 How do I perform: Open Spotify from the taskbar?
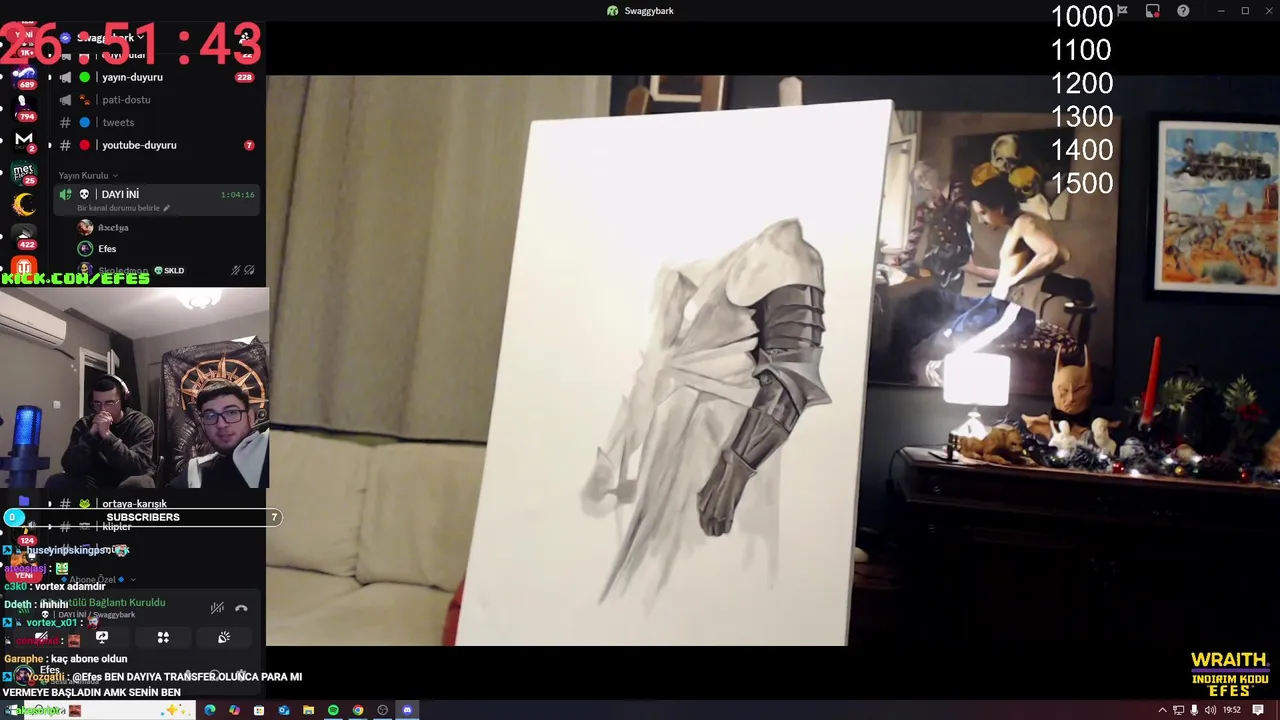[333, 711]
